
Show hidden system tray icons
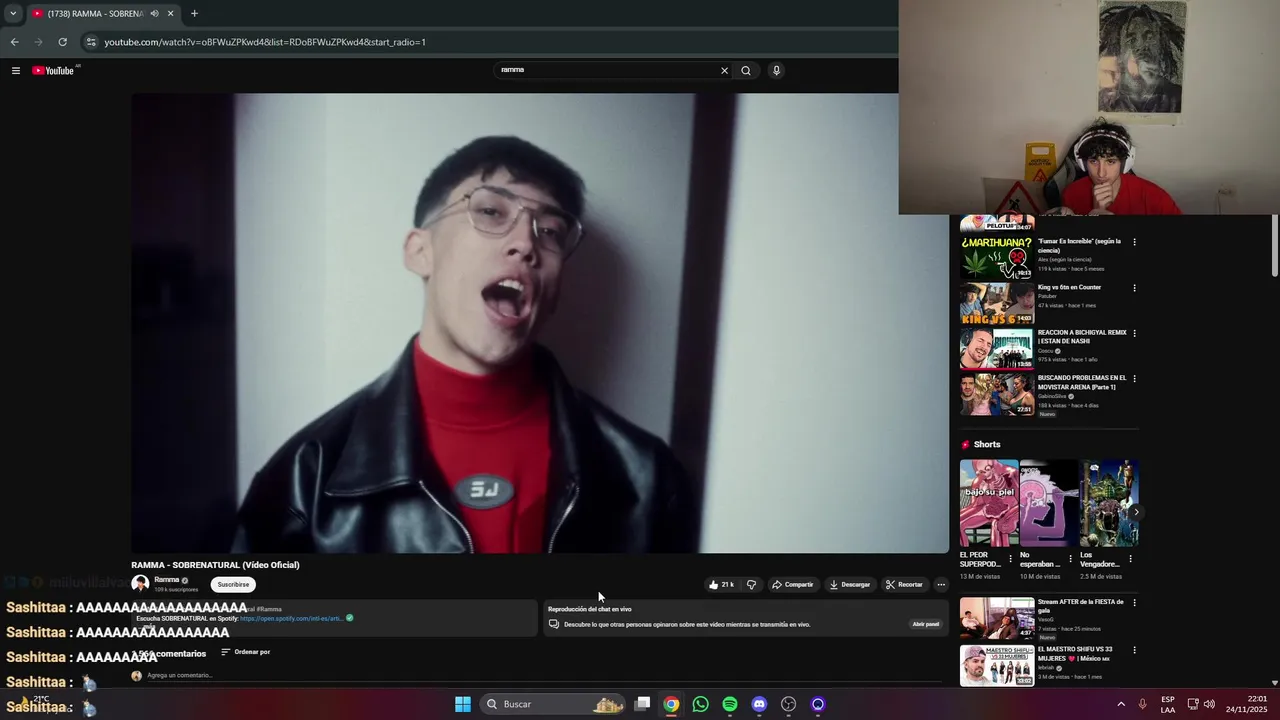click(x=1121, y=704)
